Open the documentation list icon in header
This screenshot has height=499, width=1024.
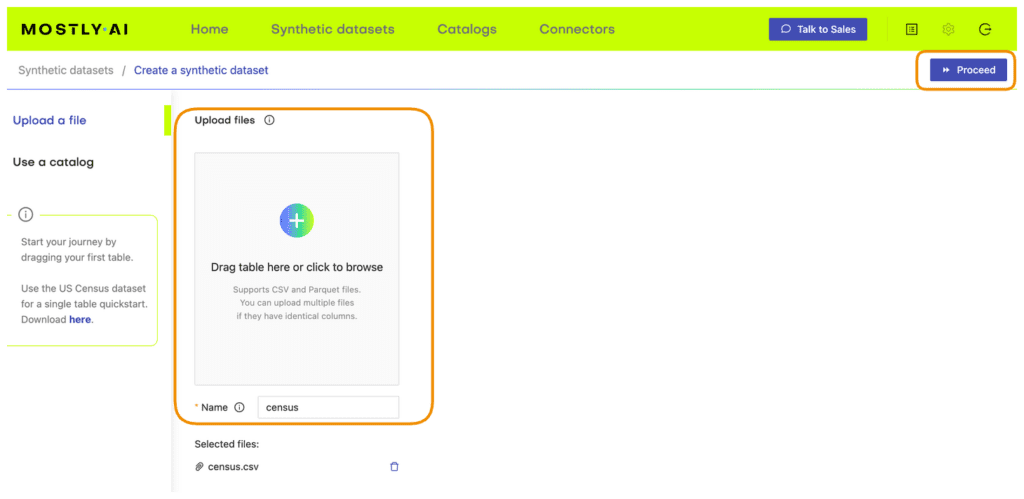point(912,29)
